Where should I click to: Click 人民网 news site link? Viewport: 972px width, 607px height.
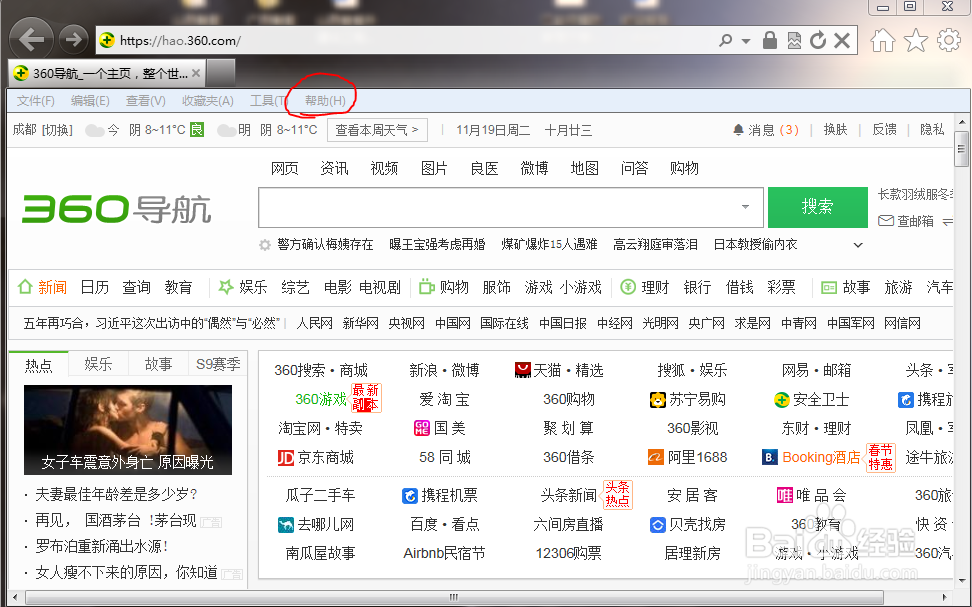click(x=314, y=323)
